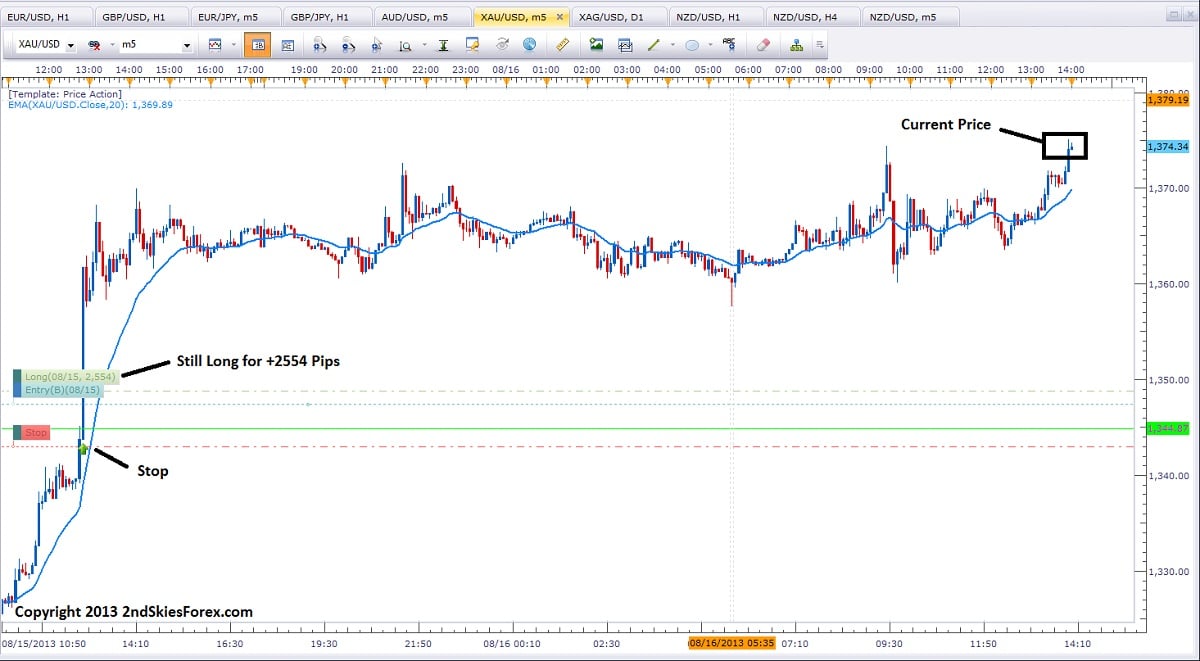Select the ABC text label tool
This screenshot has height=661, width=1200.
click(x=729, y=45)
